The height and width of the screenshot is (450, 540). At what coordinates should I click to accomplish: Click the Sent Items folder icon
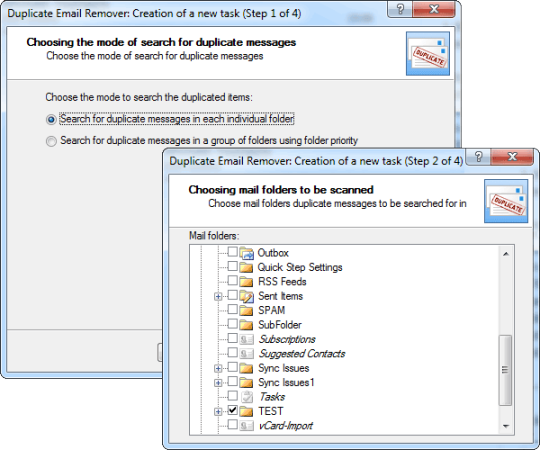[x=247, y=296]
